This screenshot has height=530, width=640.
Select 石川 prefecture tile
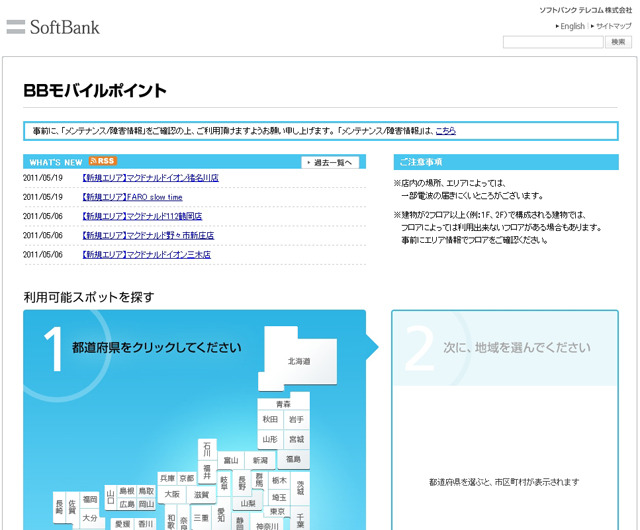[207, 449]
